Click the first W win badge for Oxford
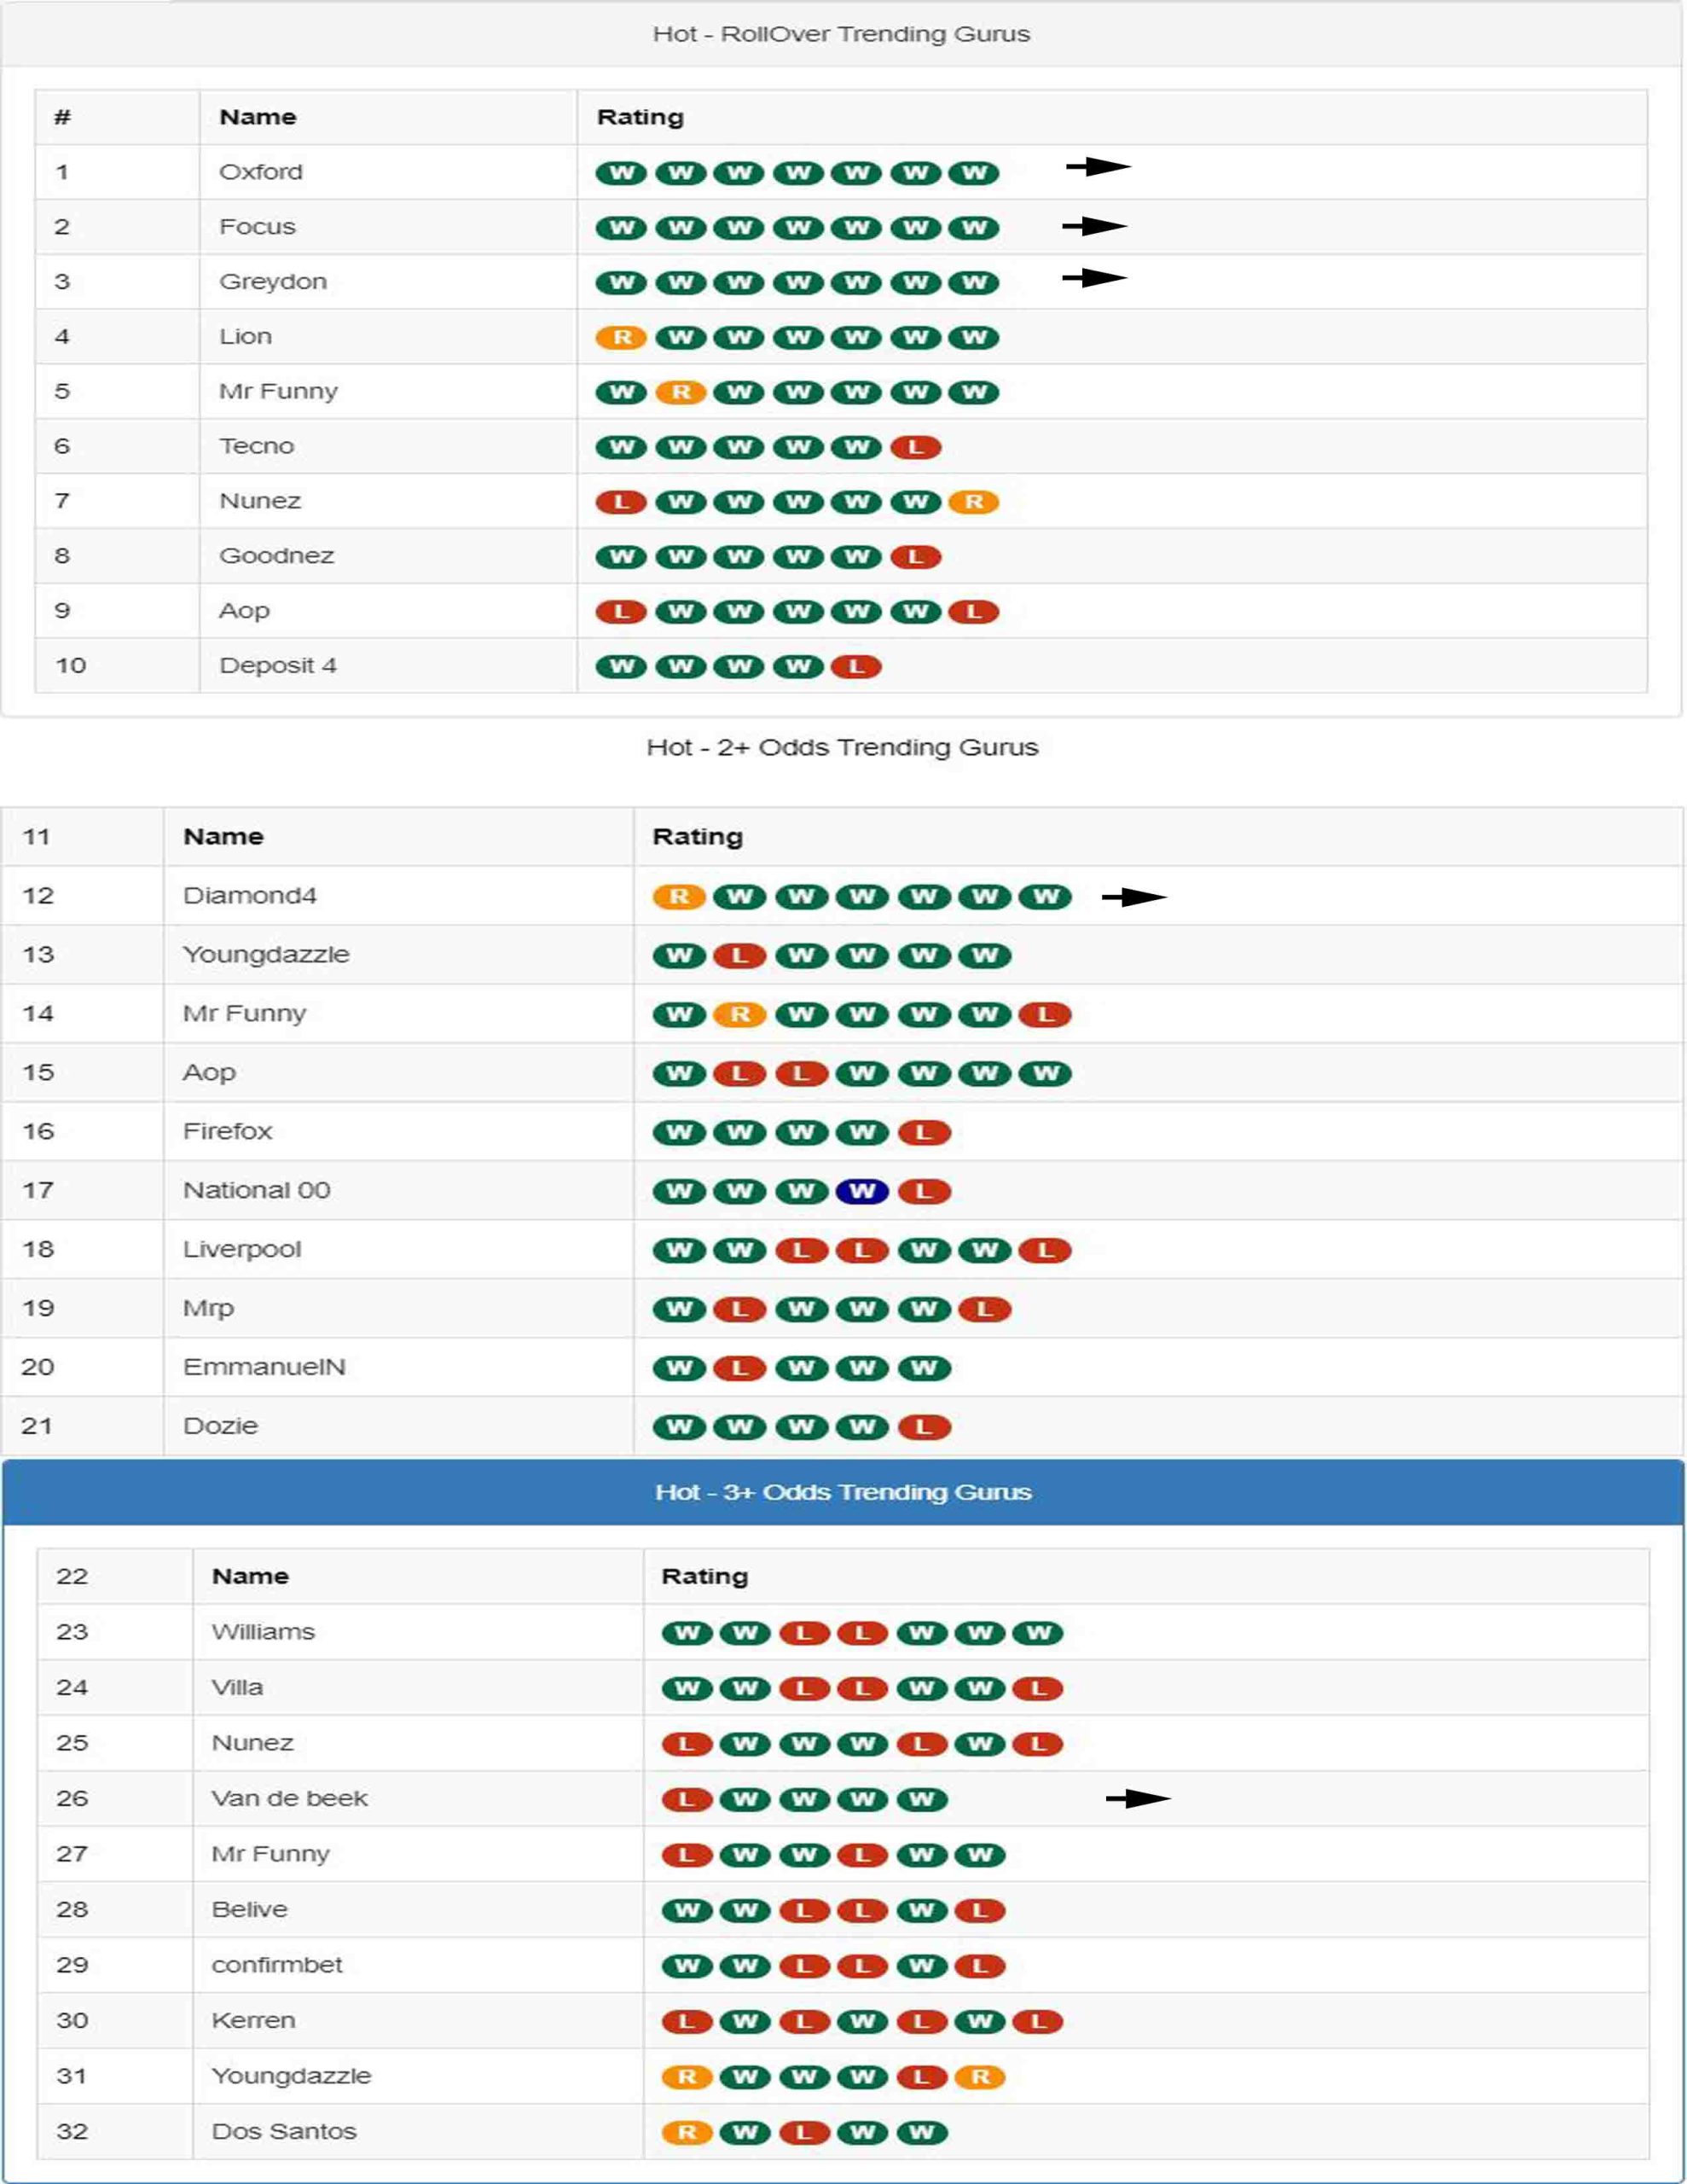 pos(622,172)
